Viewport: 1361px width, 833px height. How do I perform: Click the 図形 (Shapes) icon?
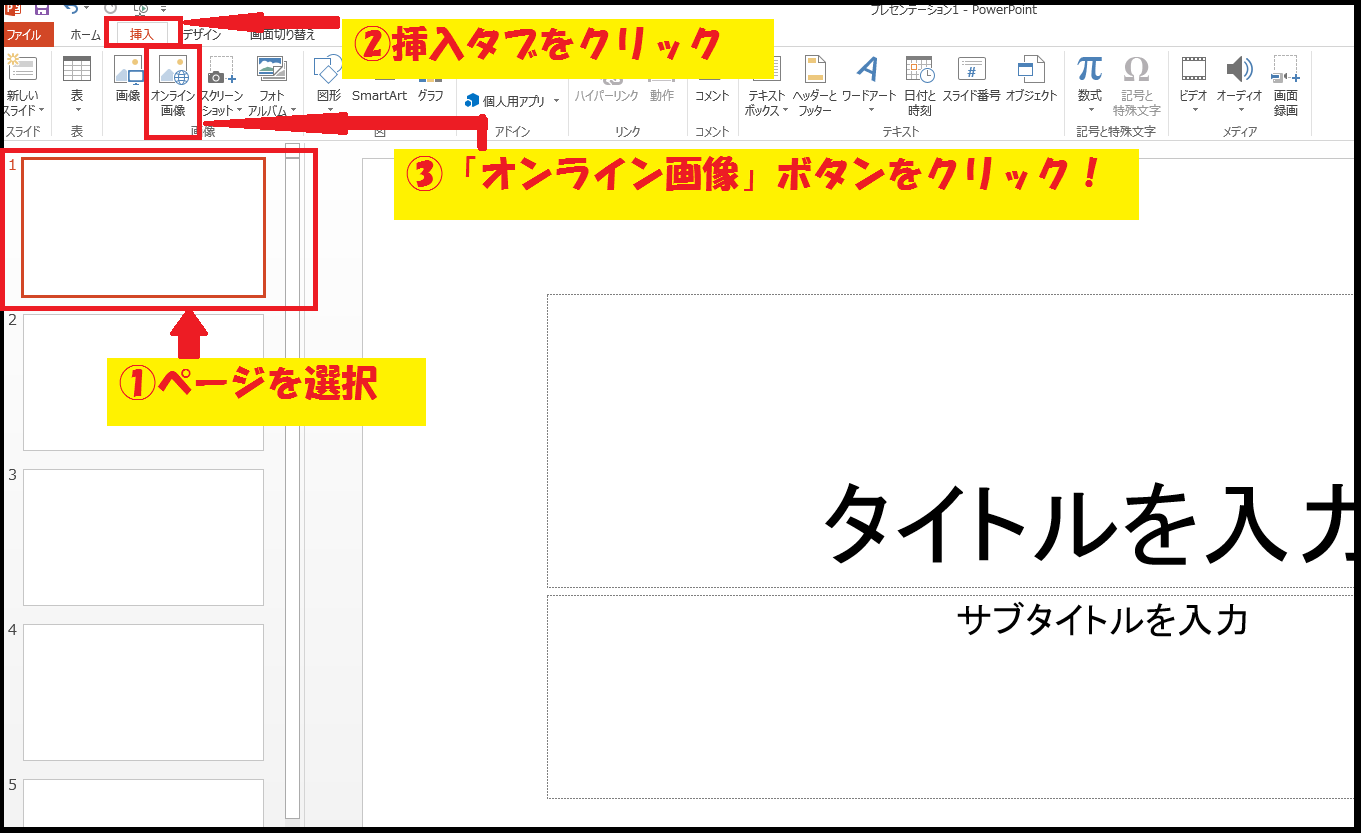pos(328,69)
